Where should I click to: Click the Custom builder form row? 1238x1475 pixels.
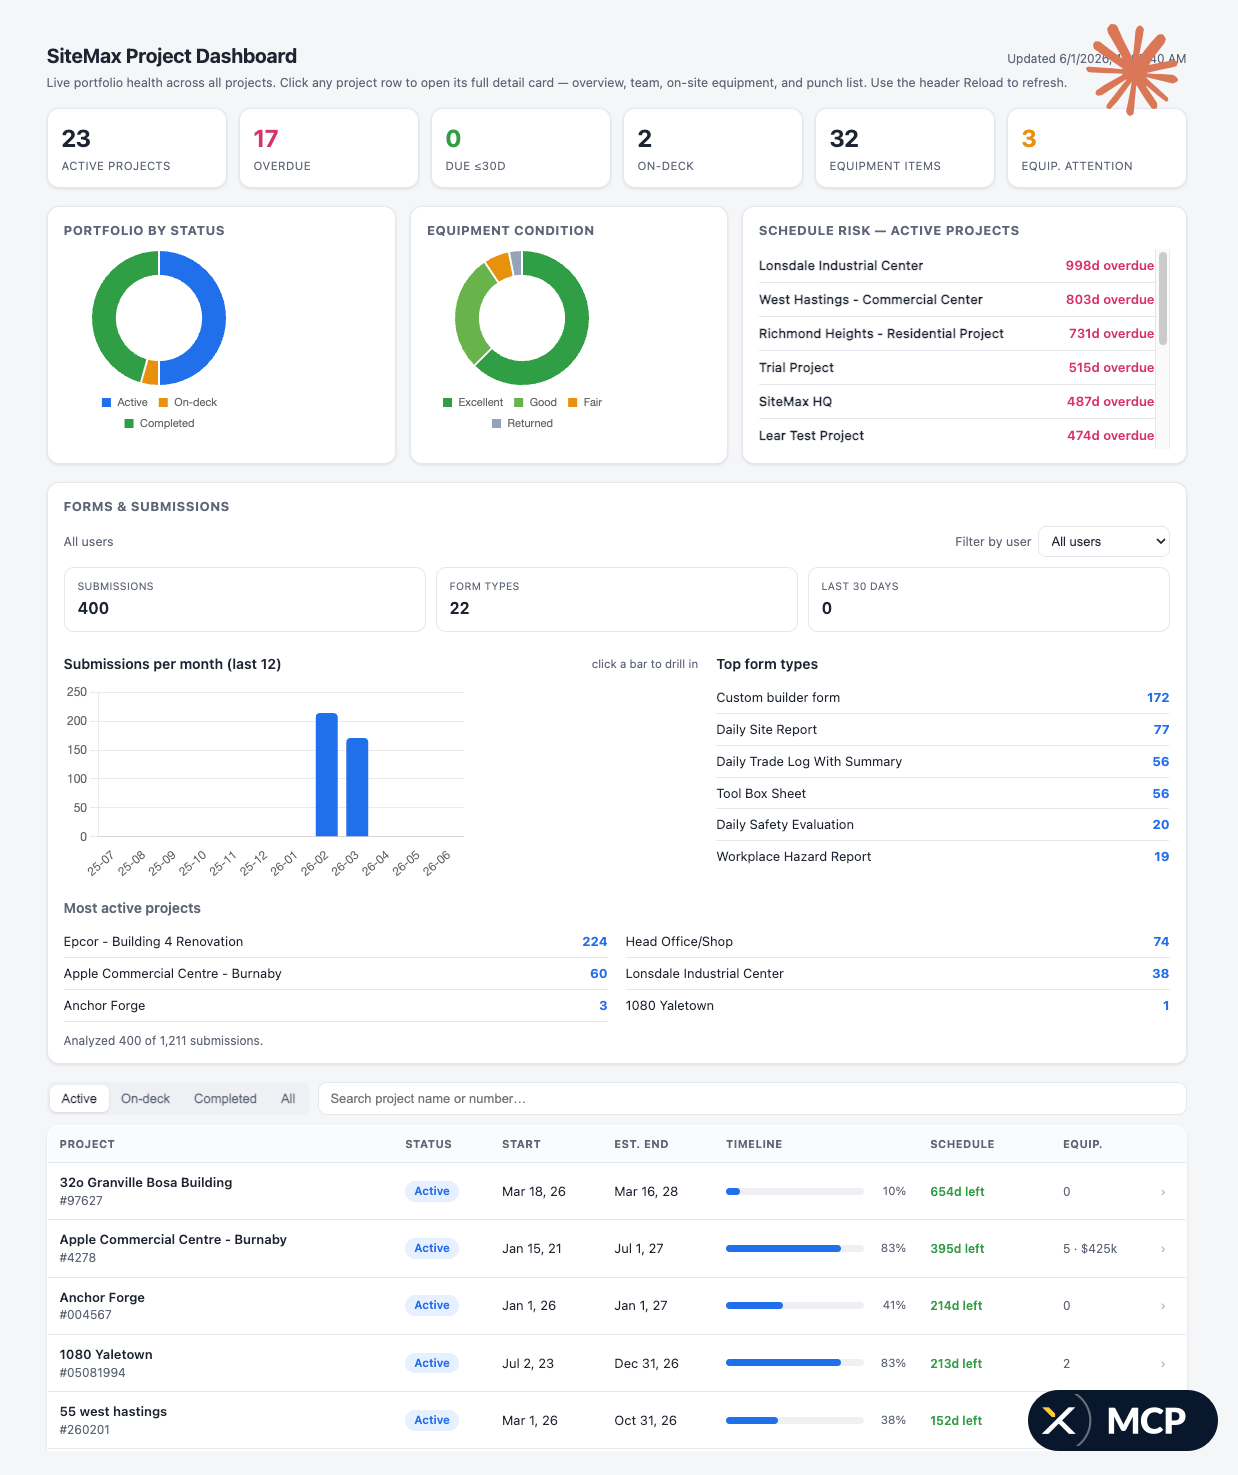pyautogui.click(x=942, y=698)
